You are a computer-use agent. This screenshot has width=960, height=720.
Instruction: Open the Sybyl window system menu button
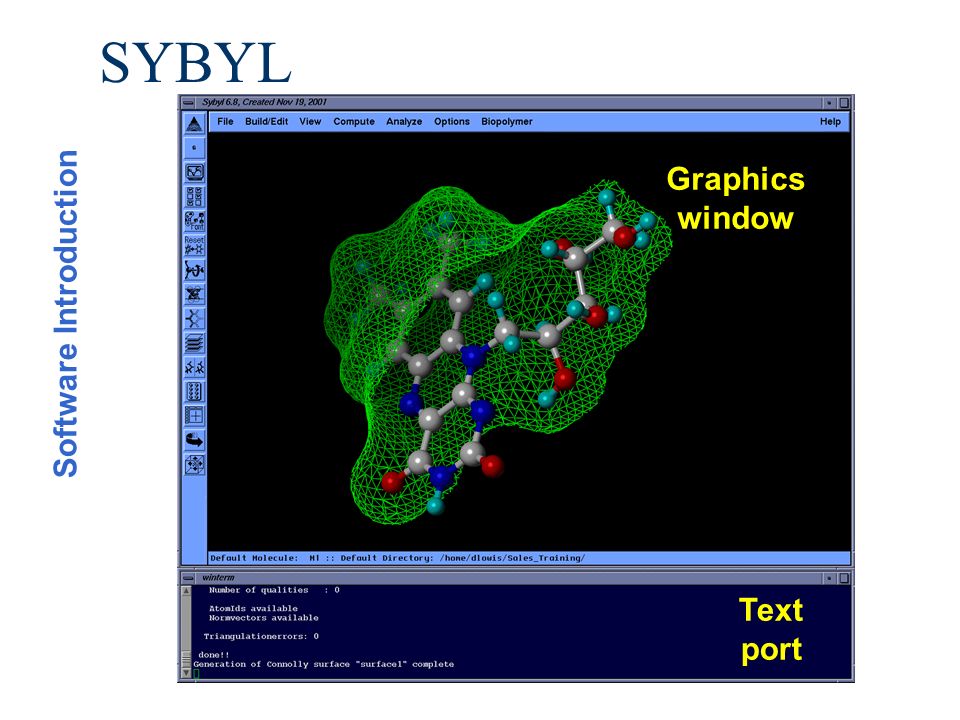pyautogui.click(x=189, y=102)
